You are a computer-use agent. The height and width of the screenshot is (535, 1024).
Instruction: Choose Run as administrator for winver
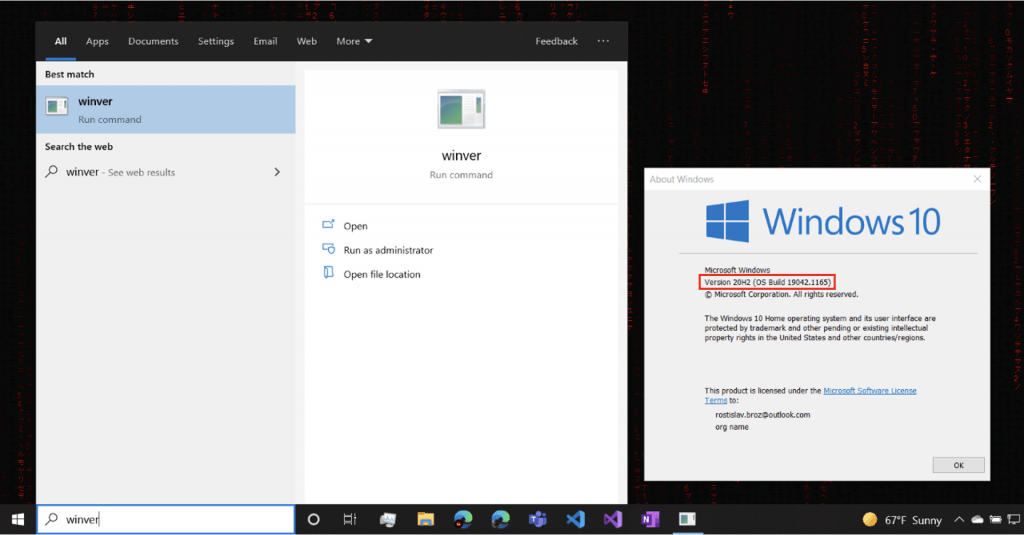tap(388, 250)
